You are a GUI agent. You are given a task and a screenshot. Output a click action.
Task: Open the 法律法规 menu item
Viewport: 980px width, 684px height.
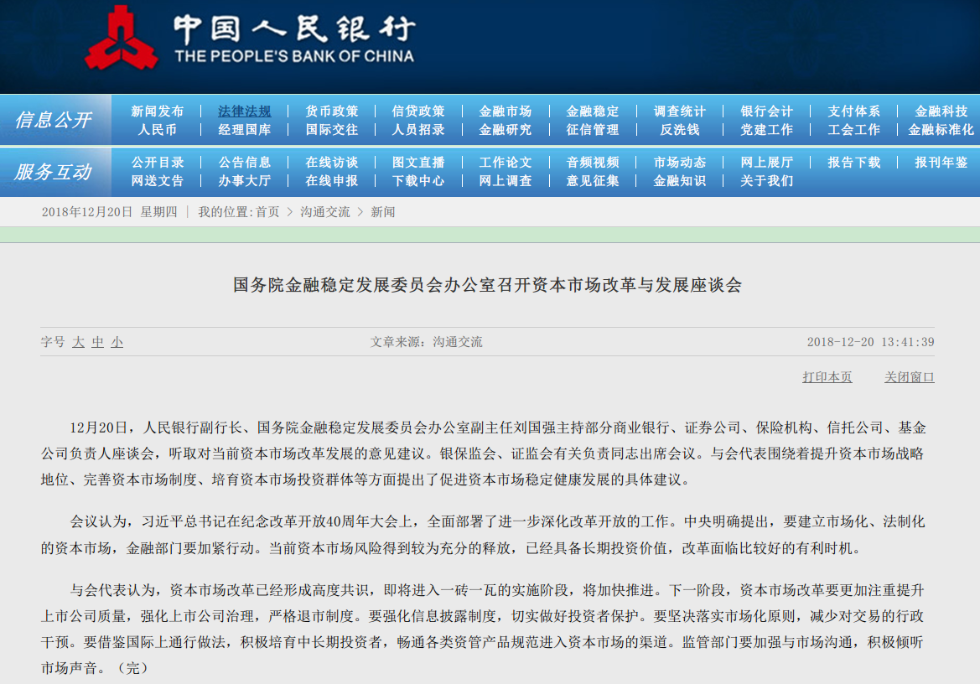point(244,112)
